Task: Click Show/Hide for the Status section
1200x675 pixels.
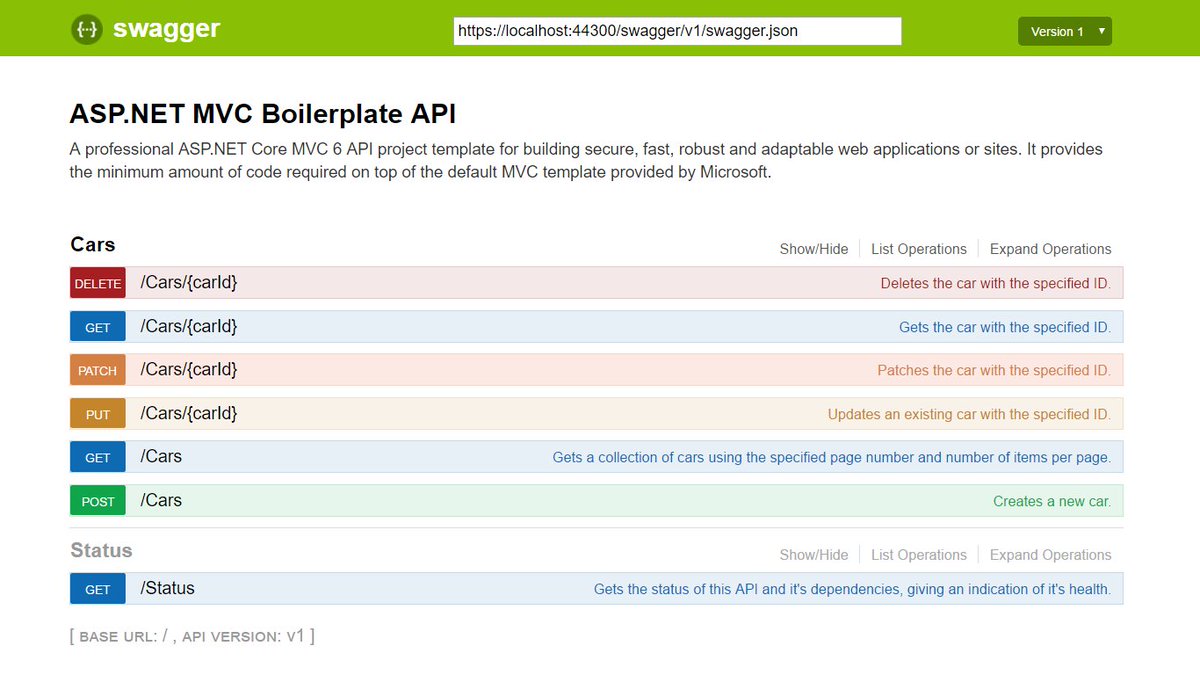Action: click(x=814, y=555)
